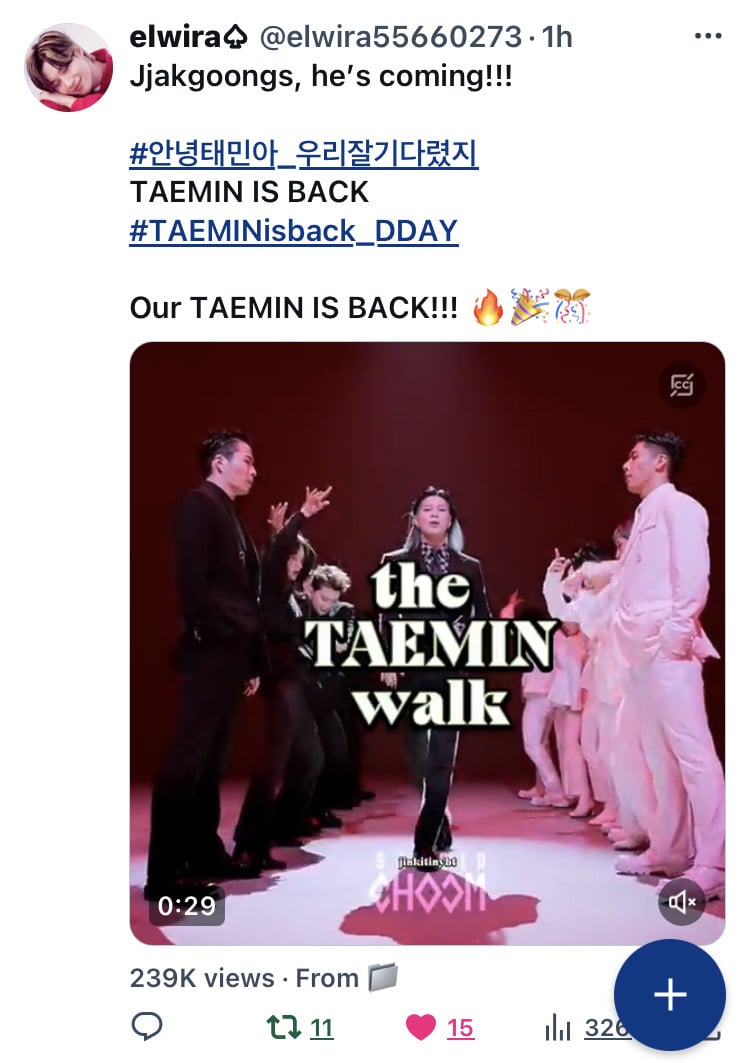750x1063 pixels.
Task: Unmute video with the speaker icon
Action: pyautogui.click(x=682, y=901)
